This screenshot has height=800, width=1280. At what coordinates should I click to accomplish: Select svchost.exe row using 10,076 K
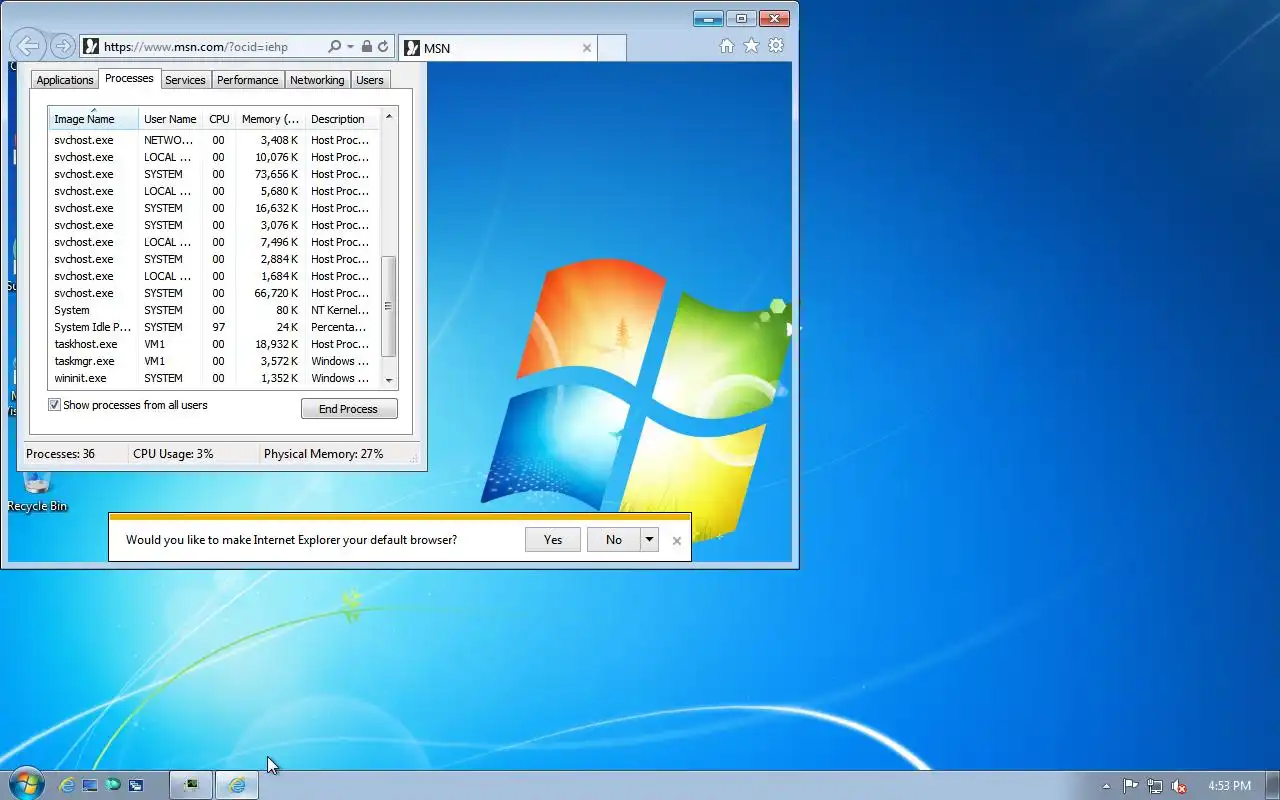214,157
